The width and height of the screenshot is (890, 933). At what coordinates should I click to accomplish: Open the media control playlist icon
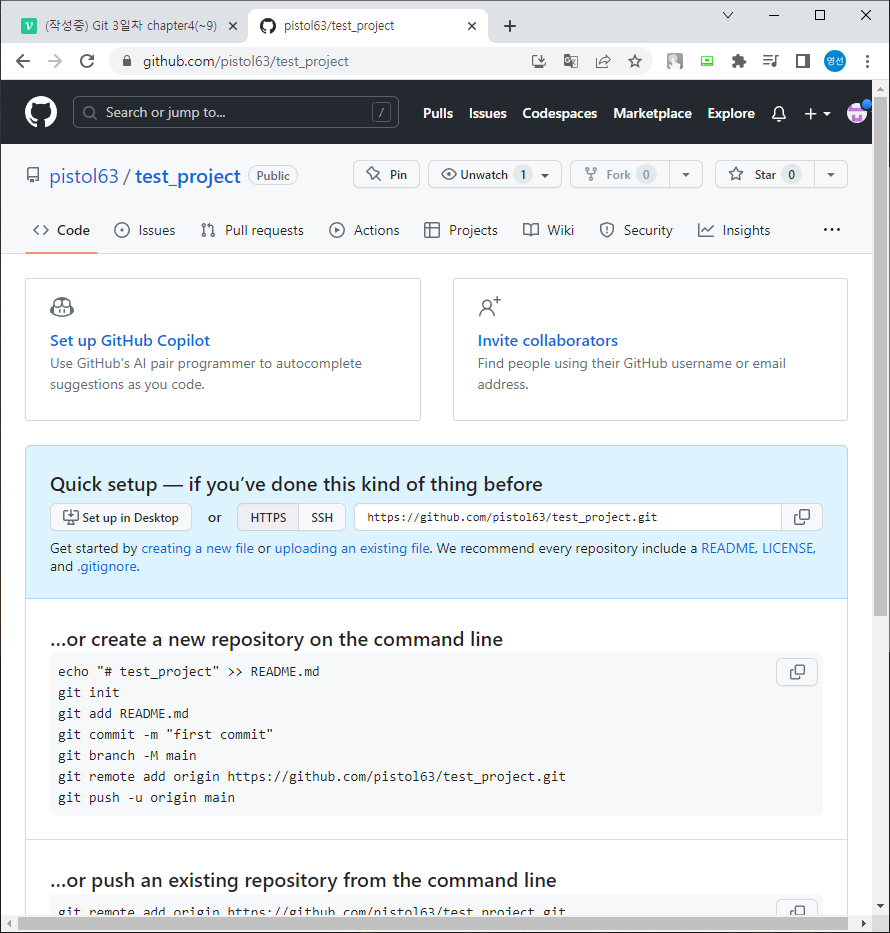(x=770, y=61)
